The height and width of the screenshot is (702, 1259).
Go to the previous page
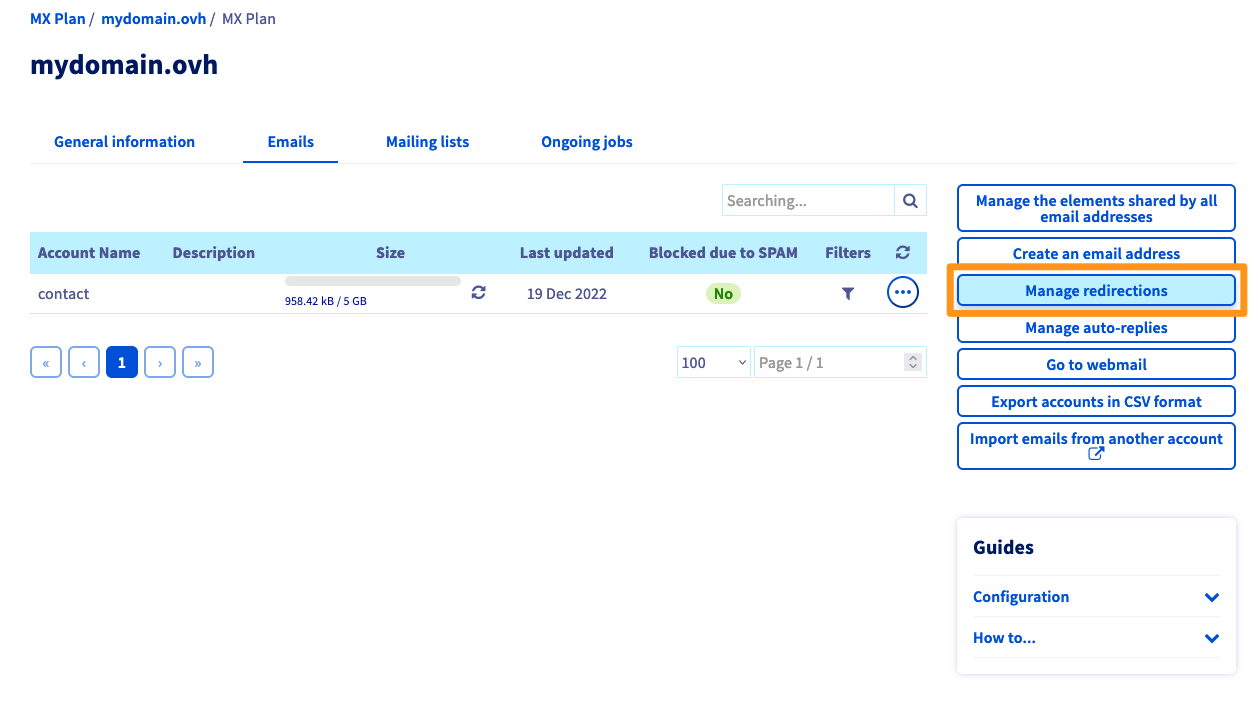[84, 363]
